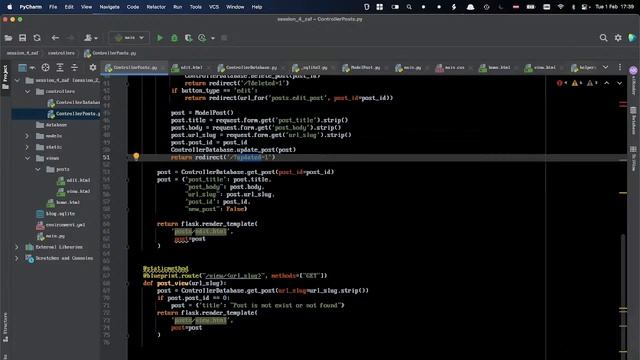This screenshot has width=640, height=360.
Task: Open the user account dropdown in toolbar
Action: click(x=91, y=38)
